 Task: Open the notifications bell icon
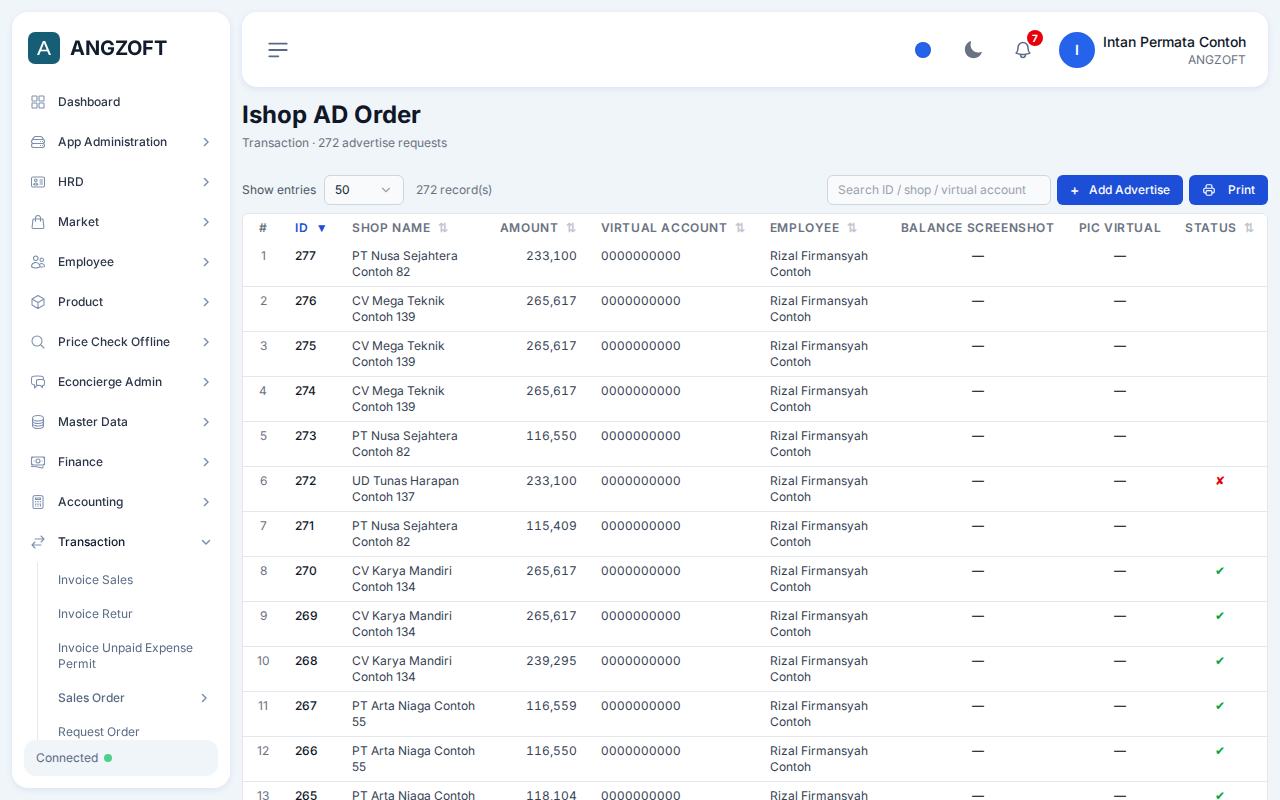pos(1023,50)
